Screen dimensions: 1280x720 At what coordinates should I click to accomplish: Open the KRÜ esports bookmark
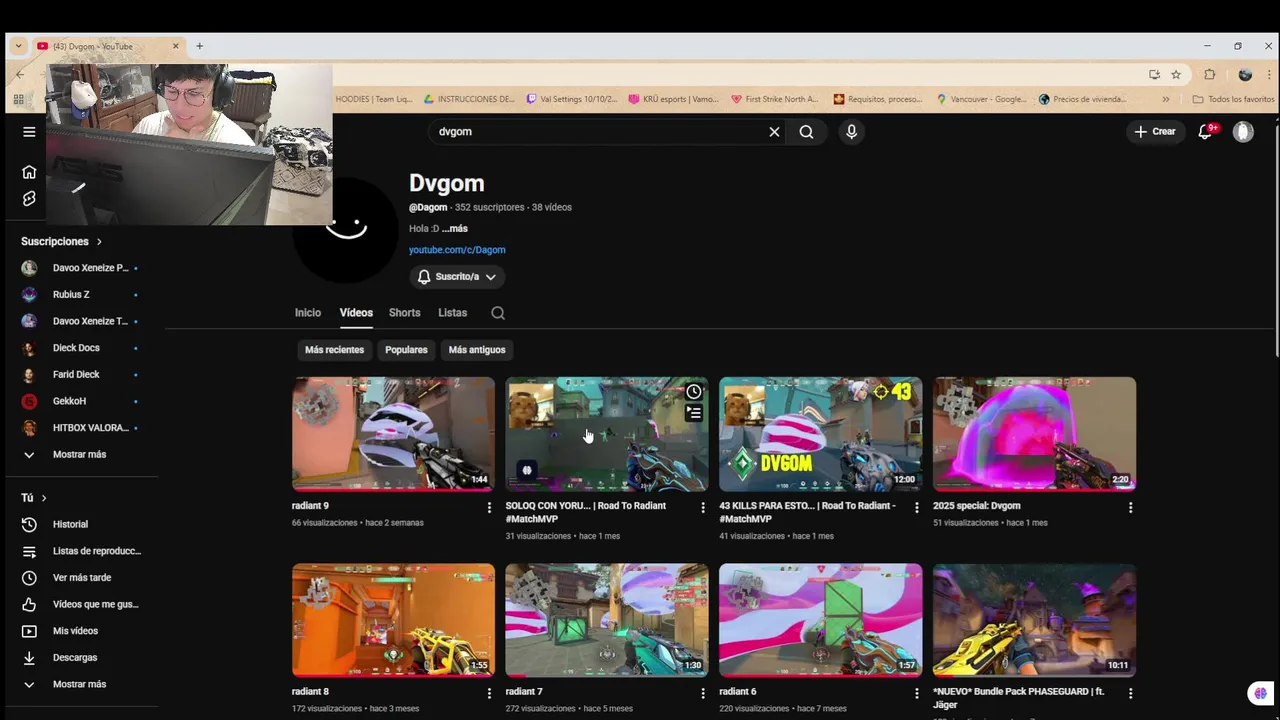click(673, 99)
